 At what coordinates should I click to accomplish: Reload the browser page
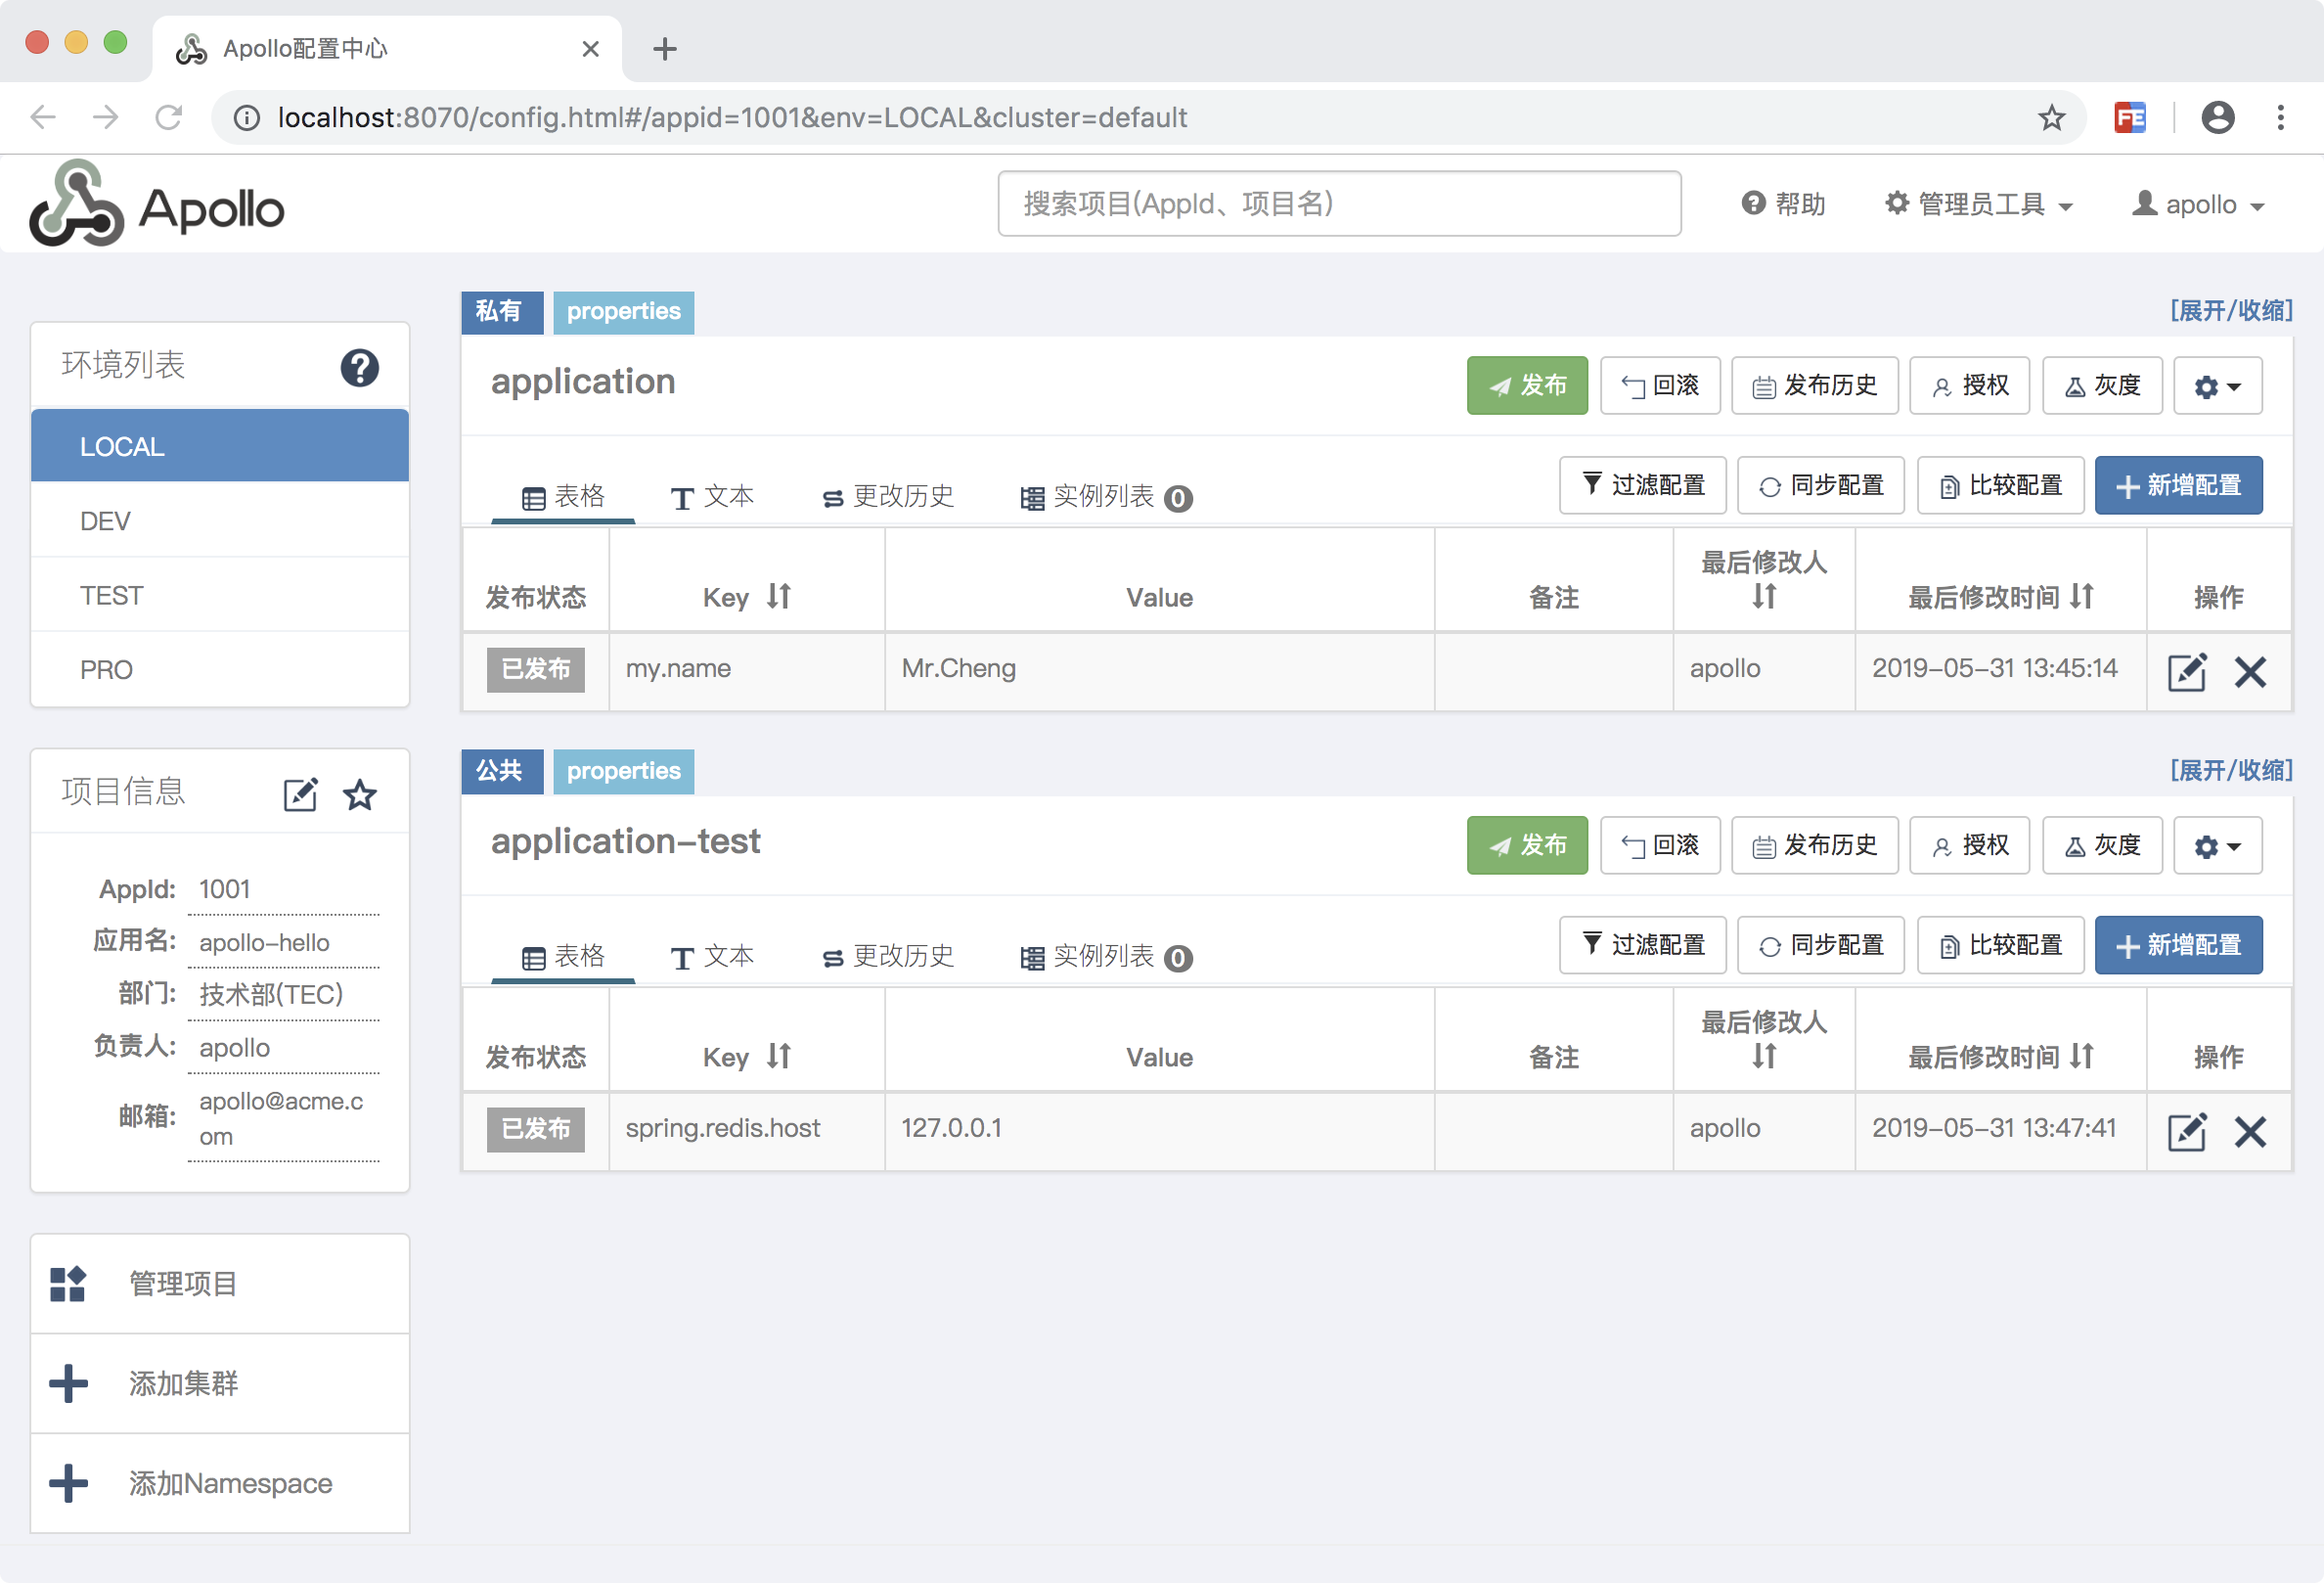168,118
